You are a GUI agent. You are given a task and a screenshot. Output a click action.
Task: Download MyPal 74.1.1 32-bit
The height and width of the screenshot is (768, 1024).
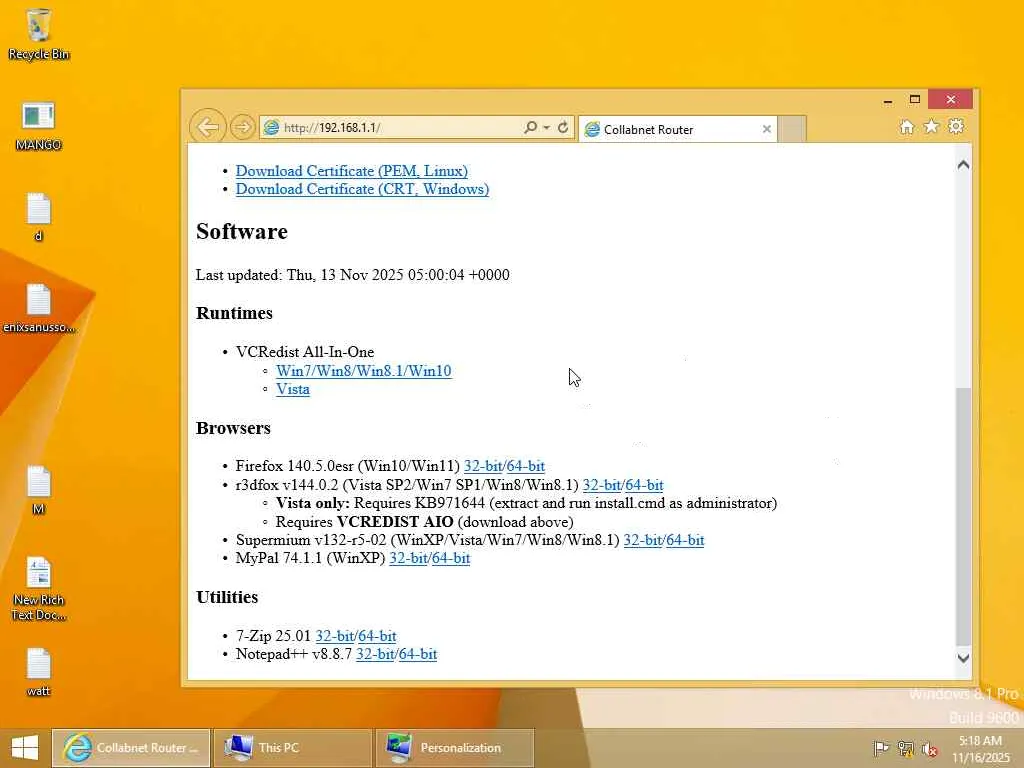point(408,558)
